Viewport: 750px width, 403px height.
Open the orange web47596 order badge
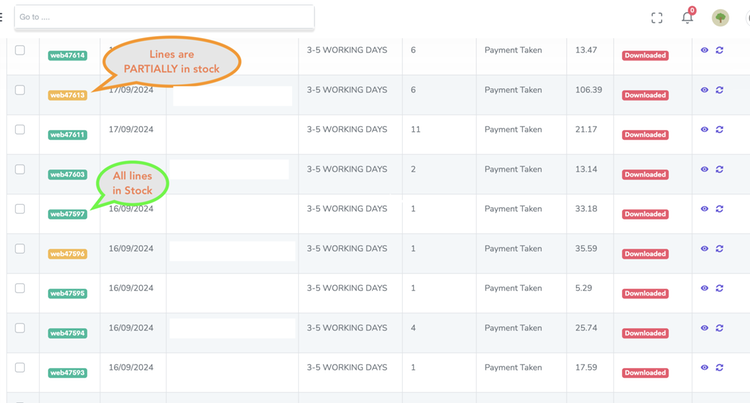[x=67, y=254]
